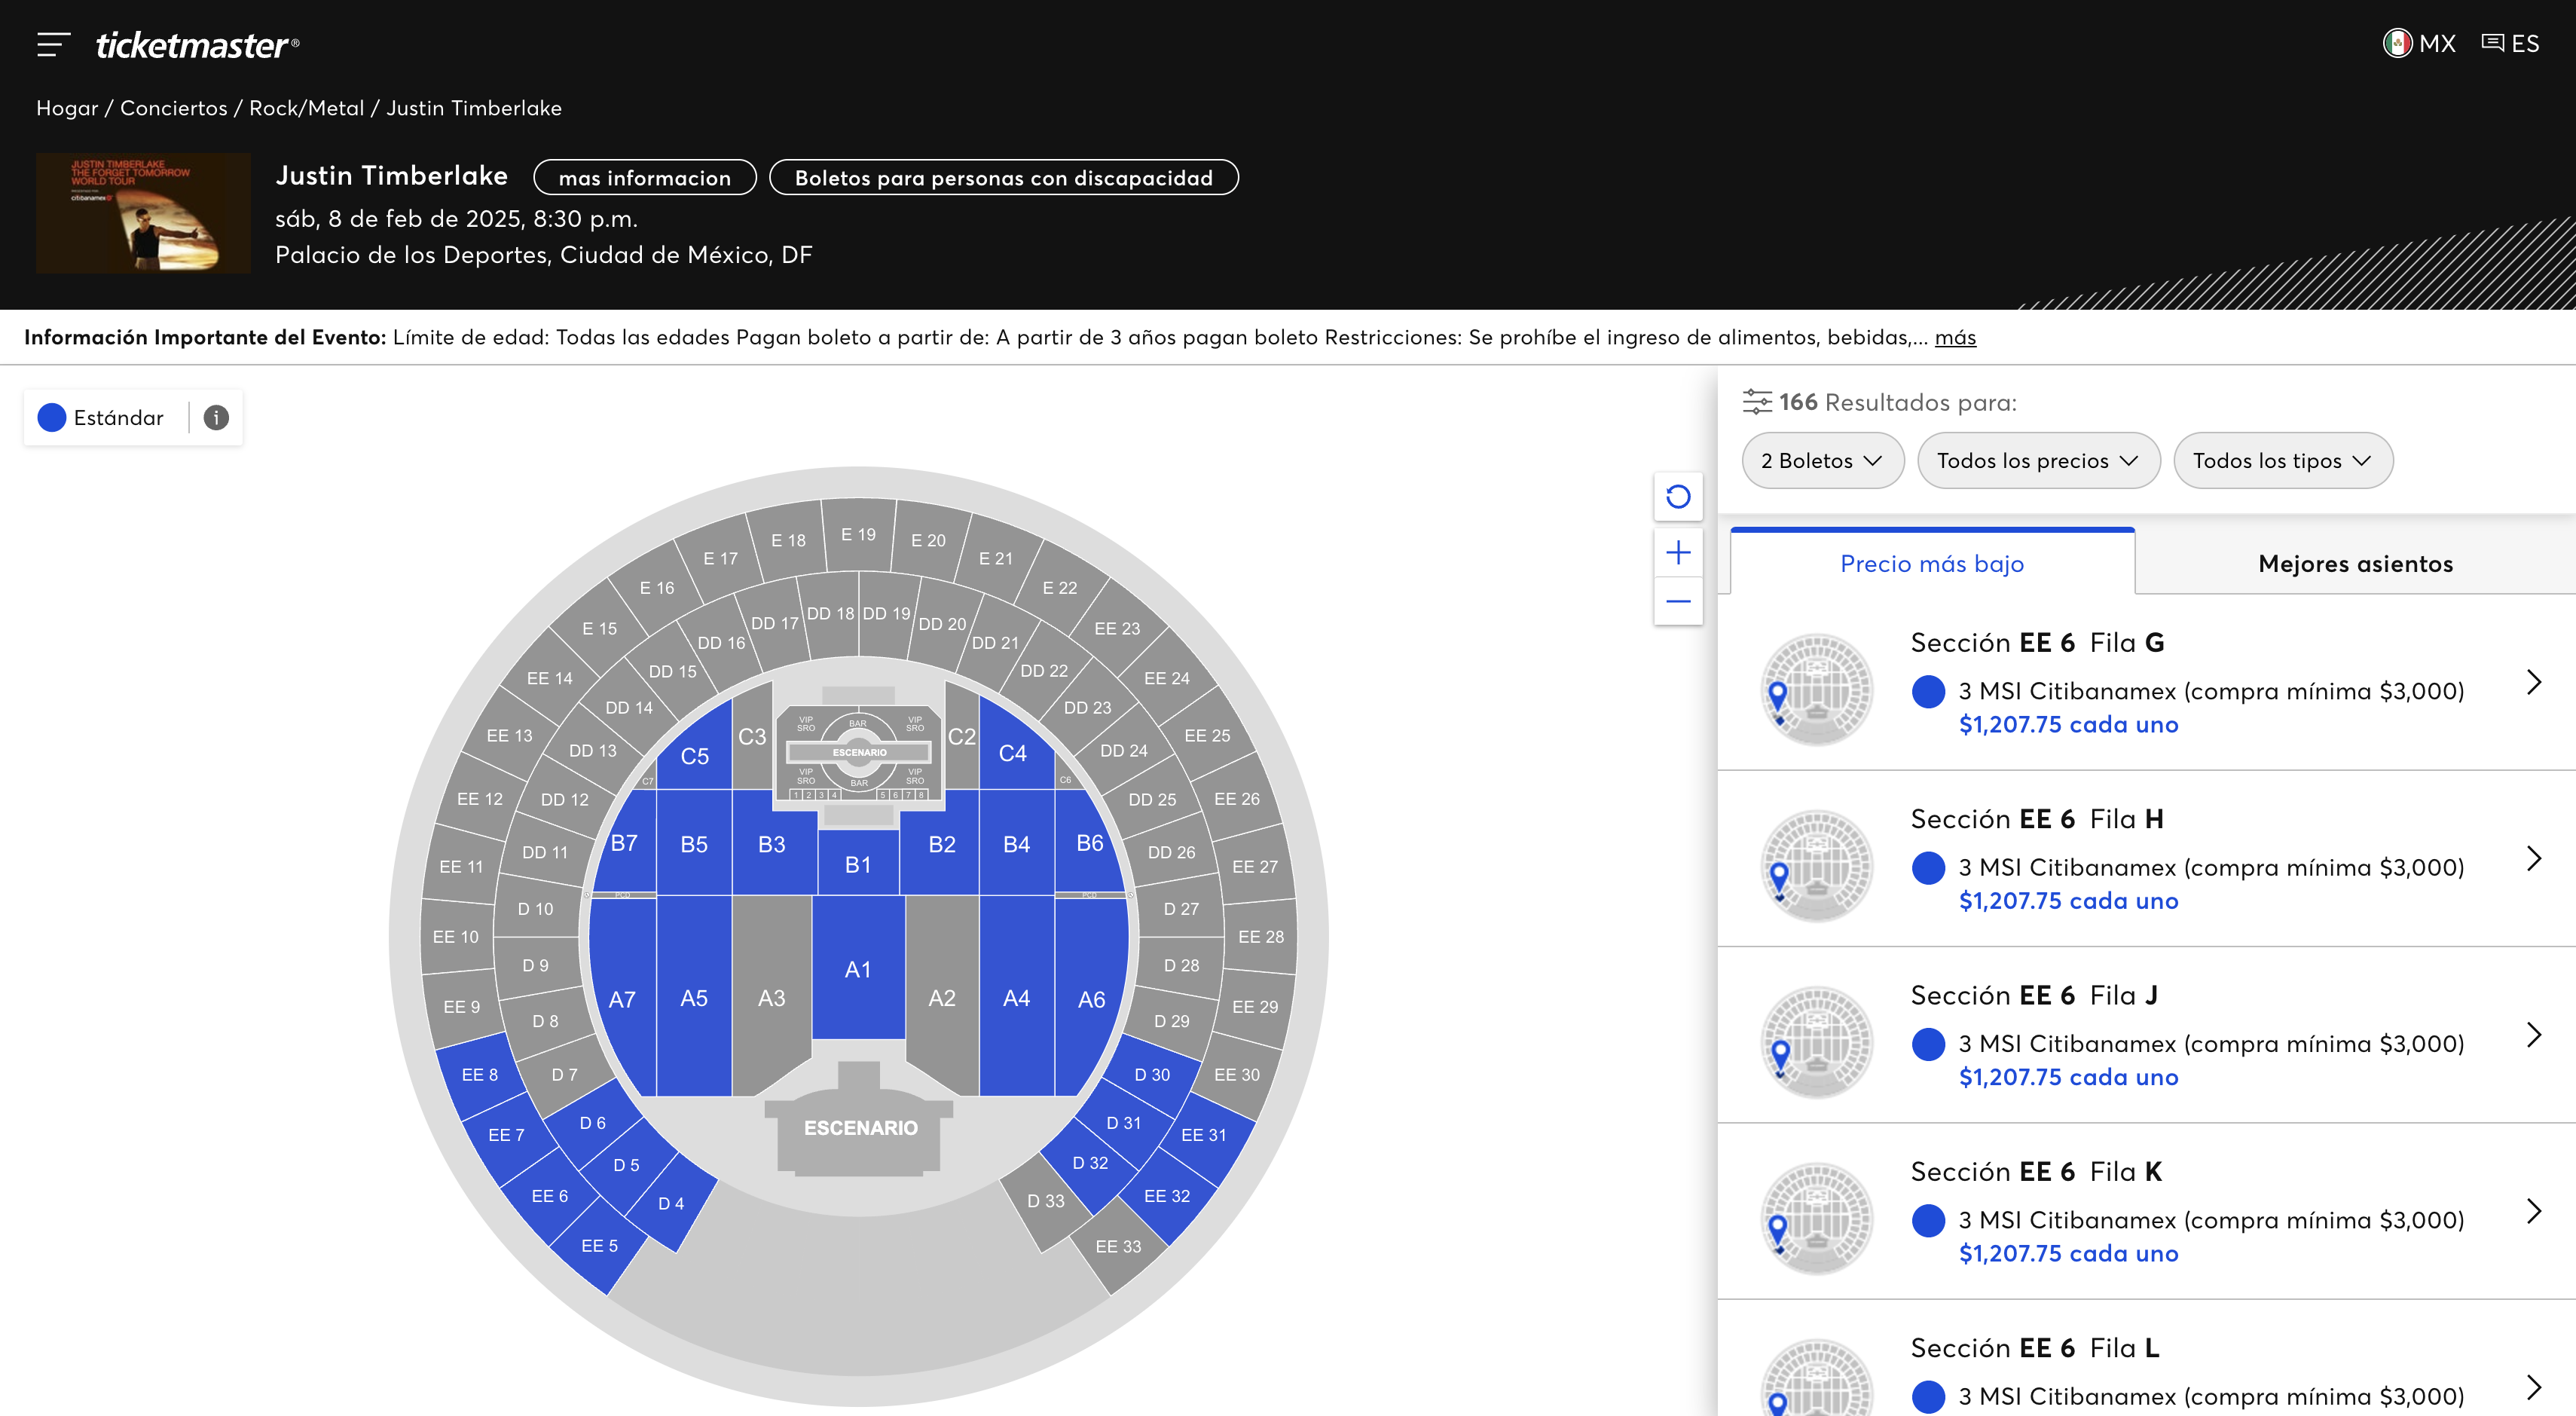Screen dimensions: 2576x1416
Task: Open the 2 Boletos dropdown
Action: point(1822,460)
